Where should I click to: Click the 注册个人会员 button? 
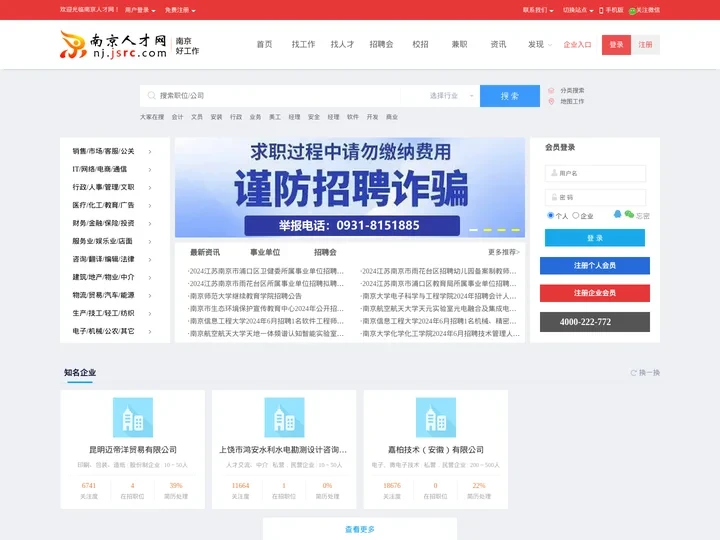click(x=595, y=265)
